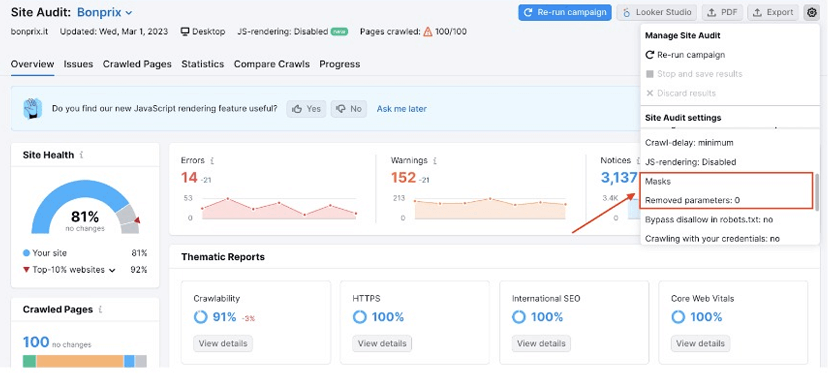Click the Your site blue legend dot
Screen dimensions: 828x381
click(26, 253)
